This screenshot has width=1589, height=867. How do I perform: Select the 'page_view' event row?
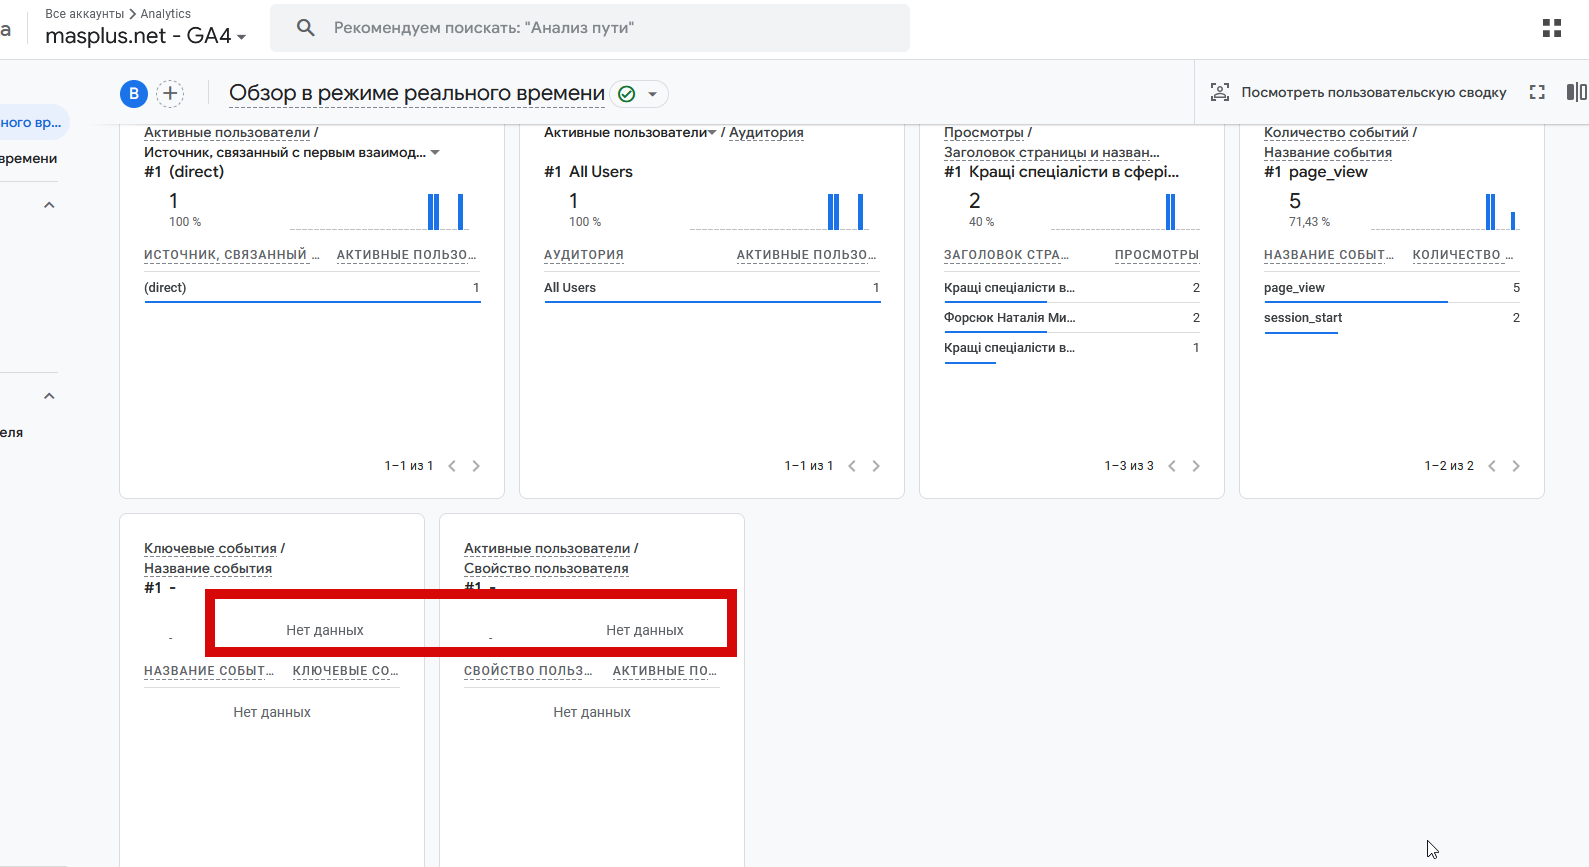tap(1392, 288)
